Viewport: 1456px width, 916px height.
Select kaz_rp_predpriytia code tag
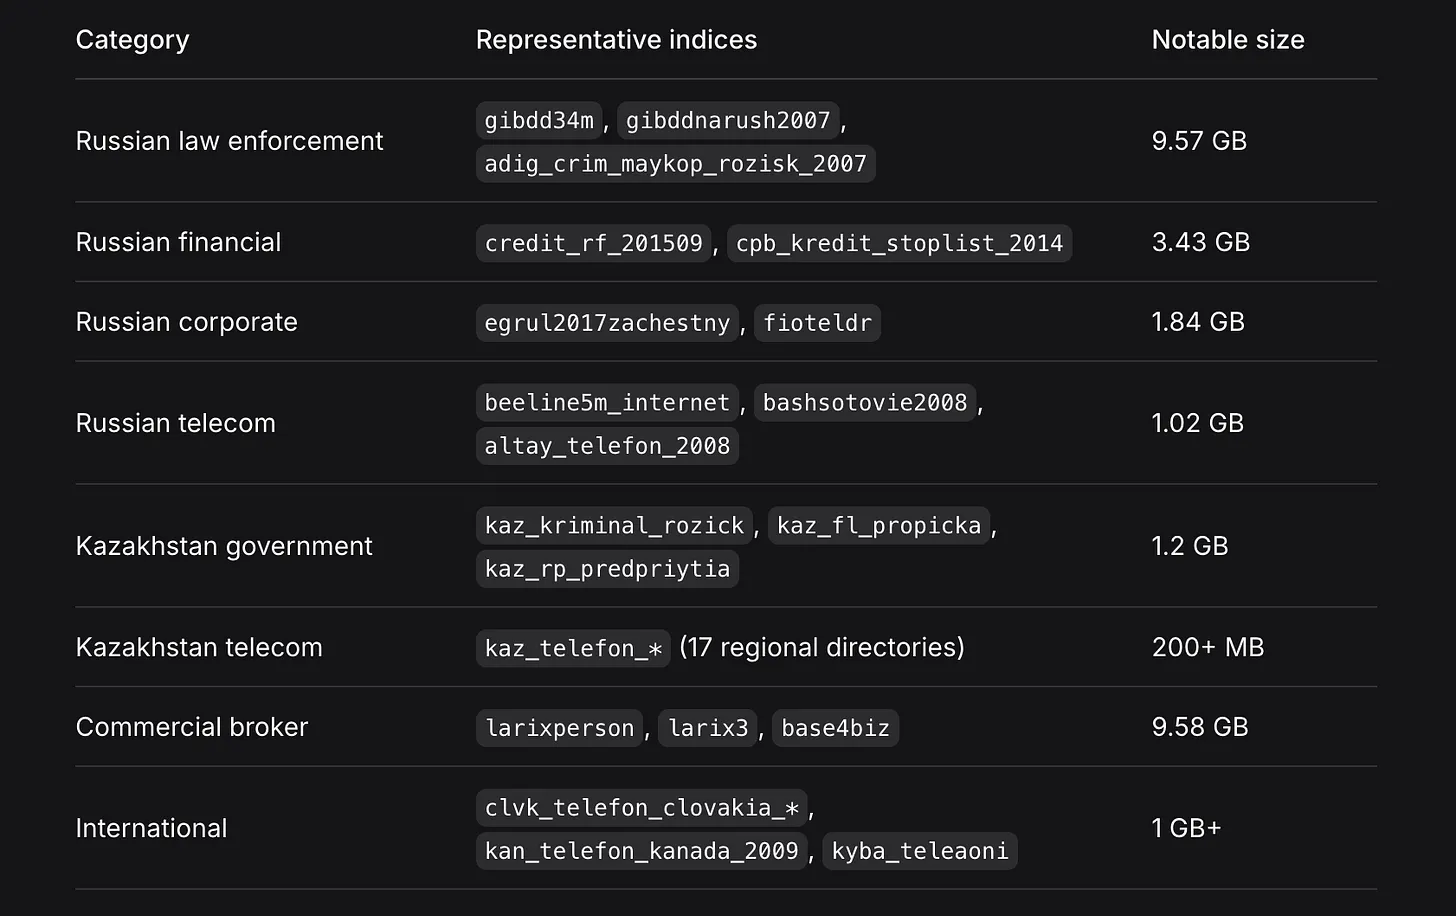[607, 569]
